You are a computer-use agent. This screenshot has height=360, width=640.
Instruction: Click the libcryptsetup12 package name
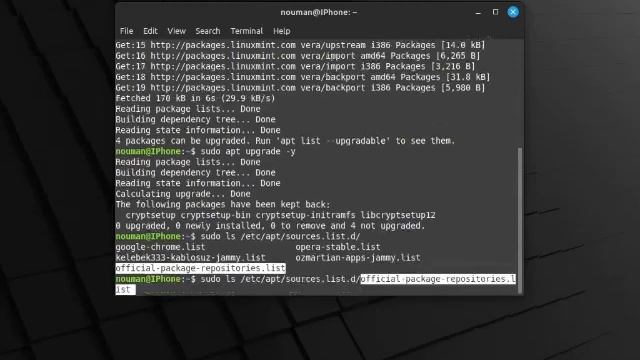tap(398, 215)
